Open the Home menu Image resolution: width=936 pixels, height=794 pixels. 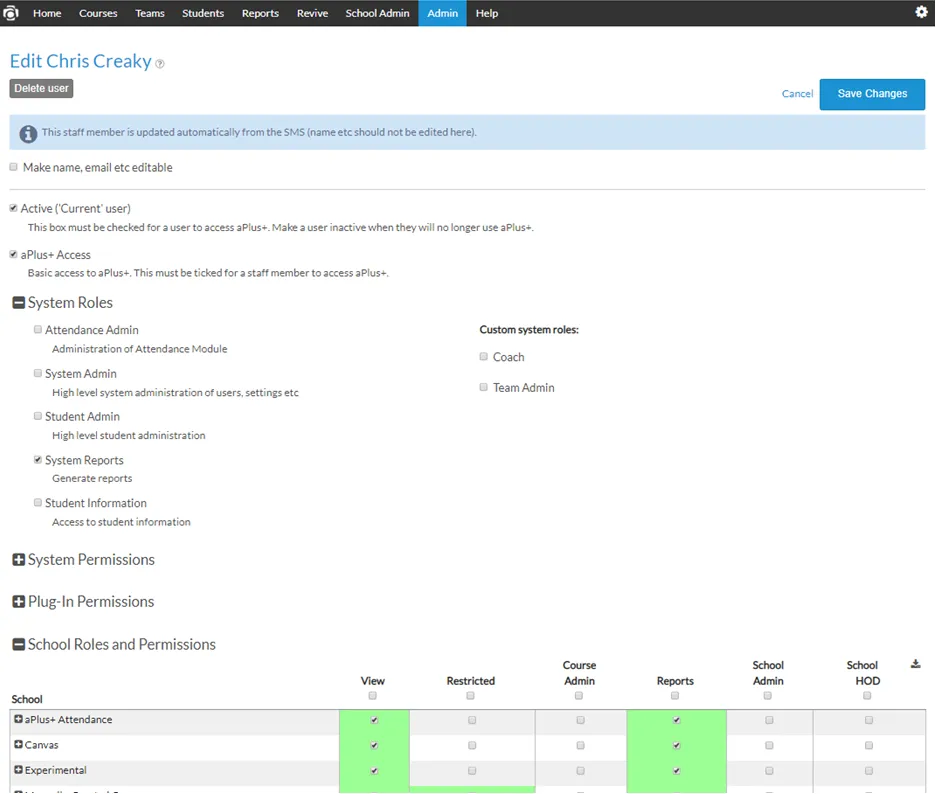pyautogui.click(x=47, y=13)
